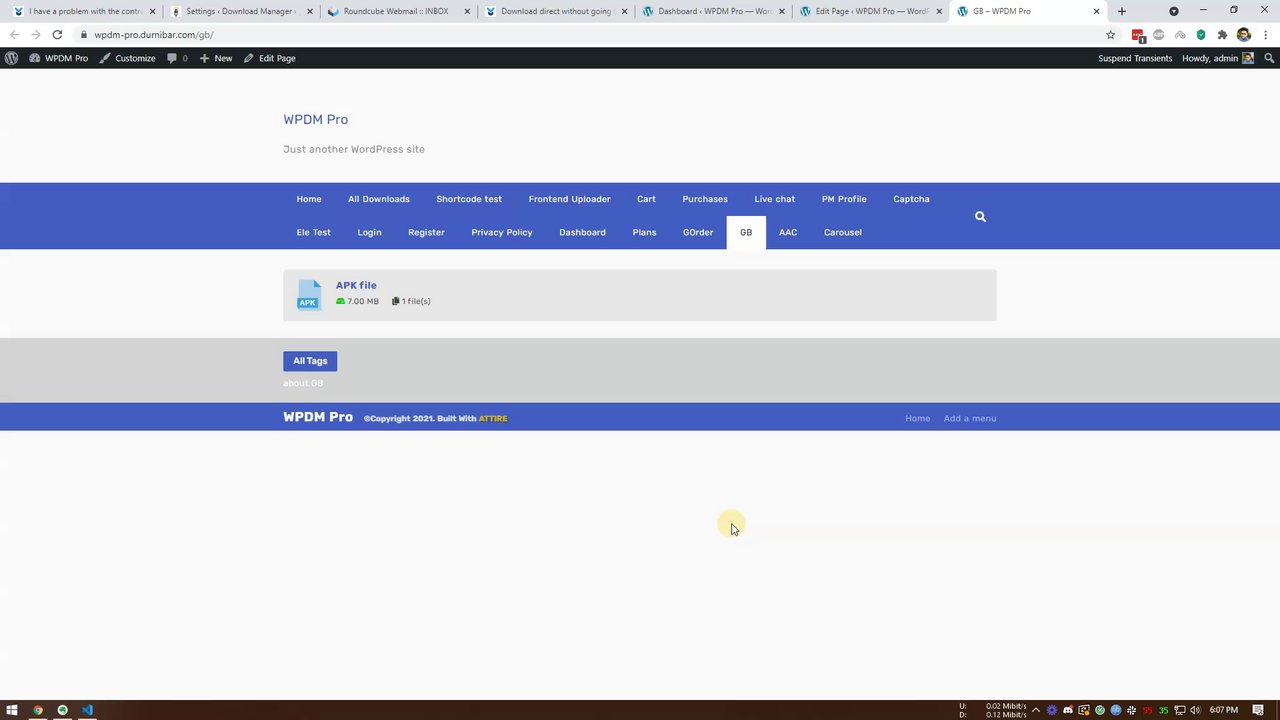Viewport: 1280px width, 720px height.
Task: Click the All Tags button
Action: tap(310, 361)
